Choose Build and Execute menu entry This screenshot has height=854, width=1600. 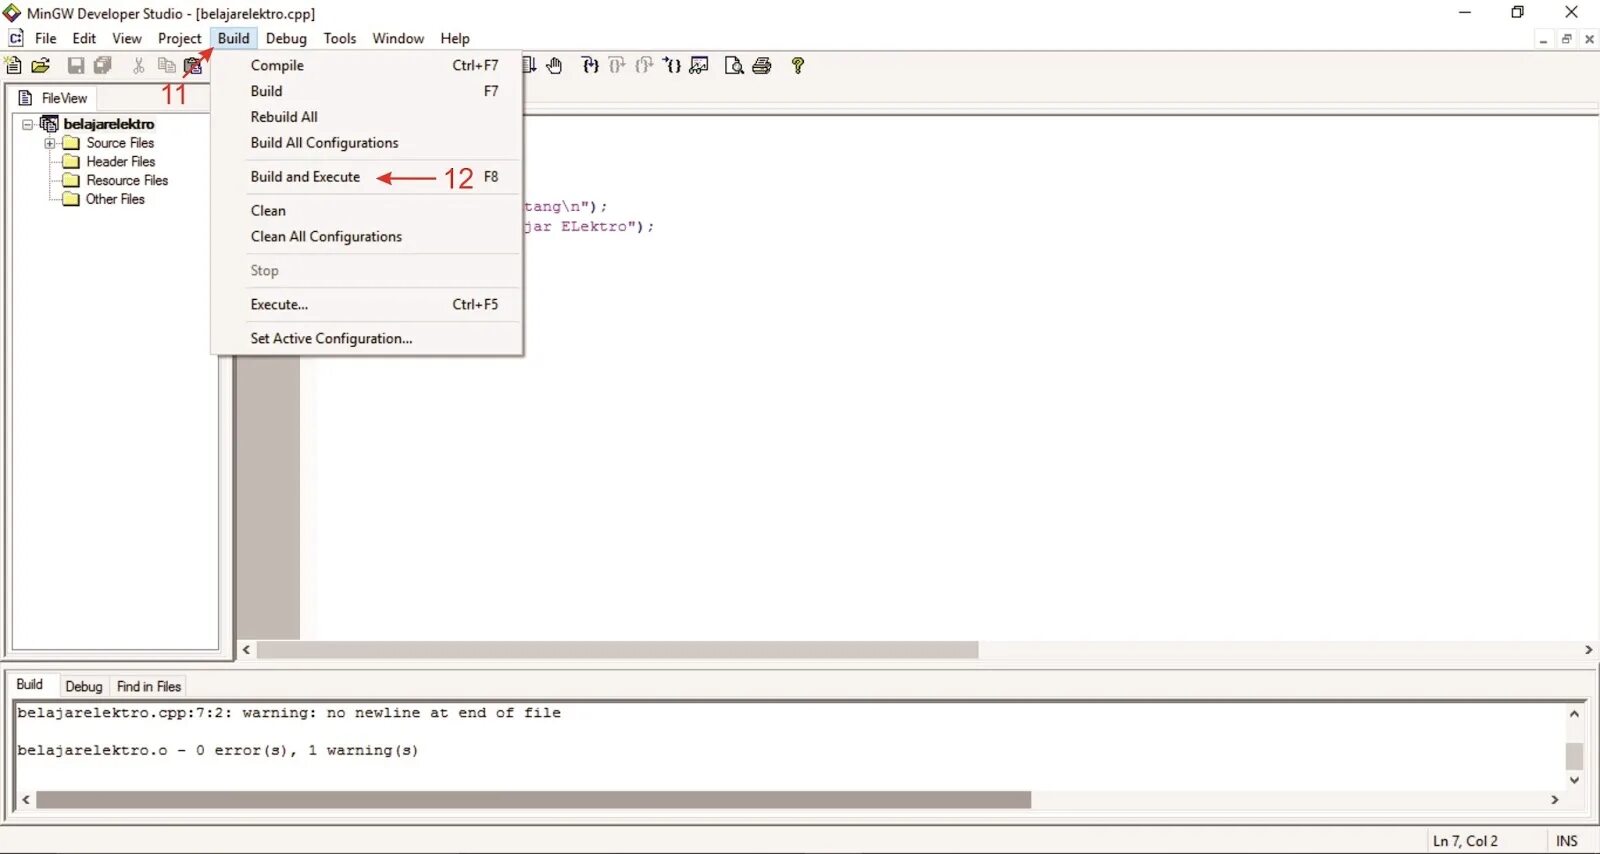(367, 177)
